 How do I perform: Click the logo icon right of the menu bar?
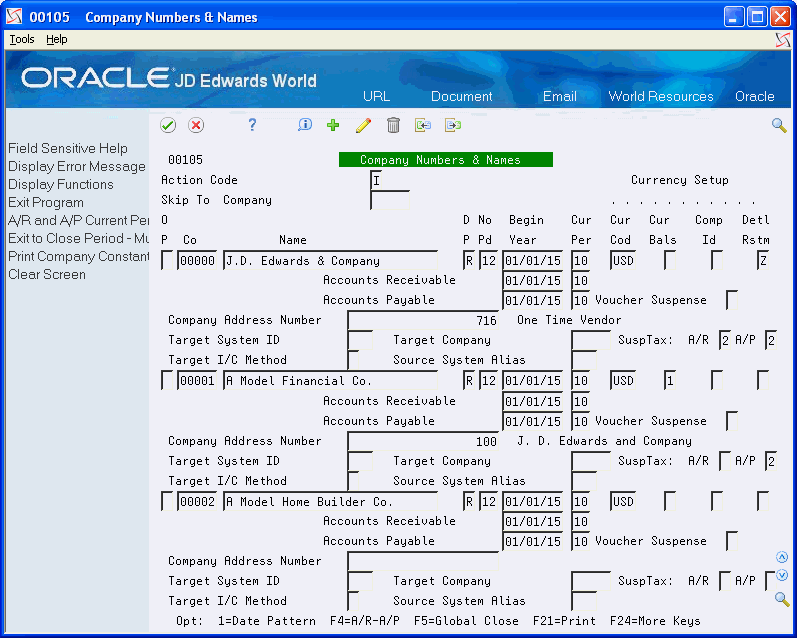point(783,40)
